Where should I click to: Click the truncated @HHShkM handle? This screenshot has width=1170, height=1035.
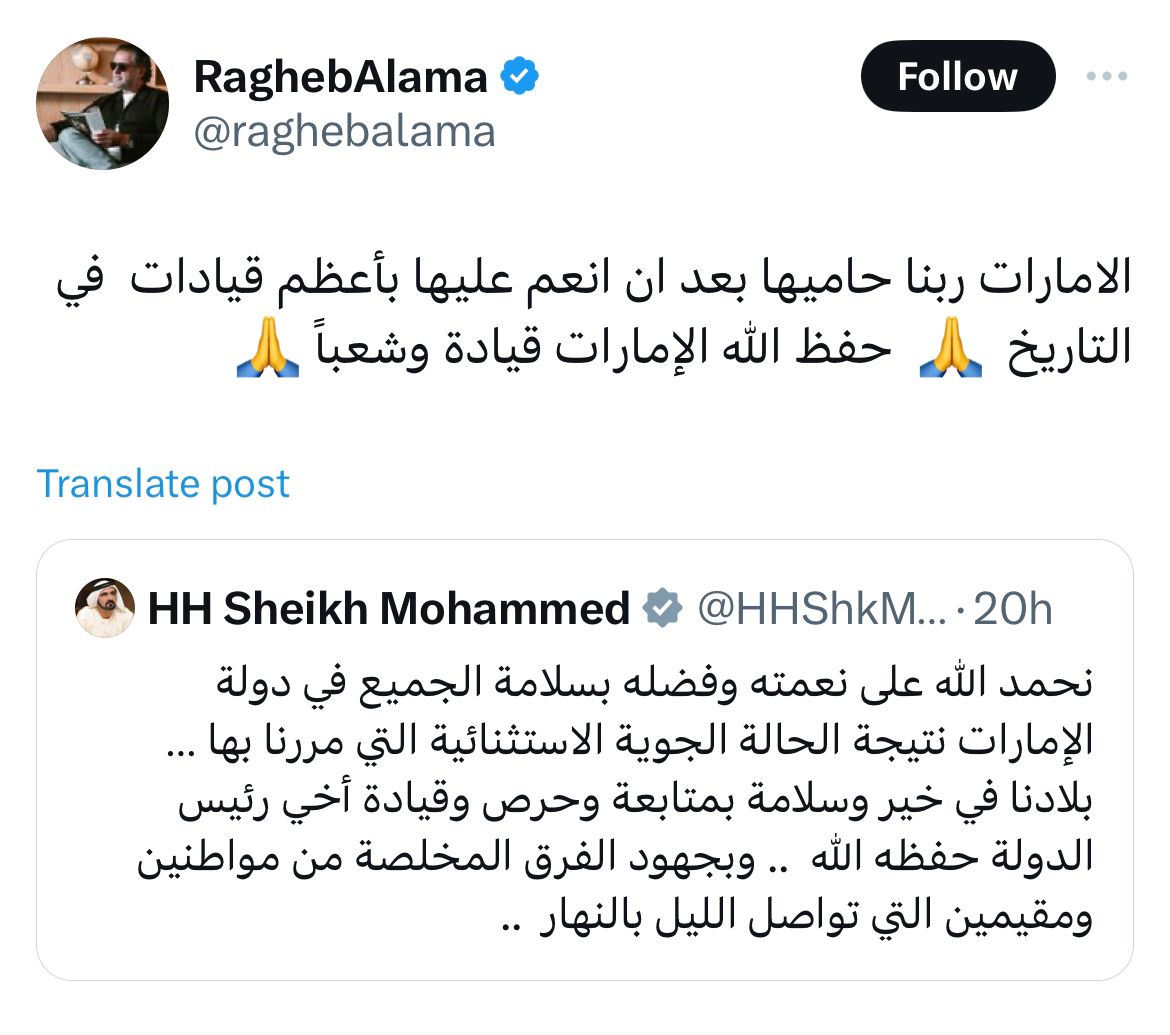[x=822, y=608]
